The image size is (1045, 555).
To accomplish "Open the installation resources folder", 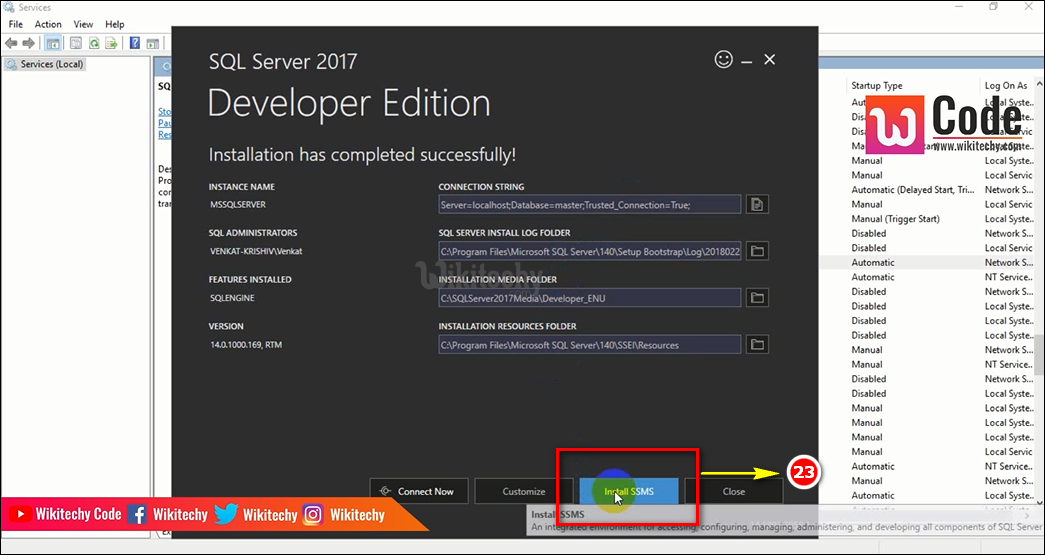I will point(757,345).
